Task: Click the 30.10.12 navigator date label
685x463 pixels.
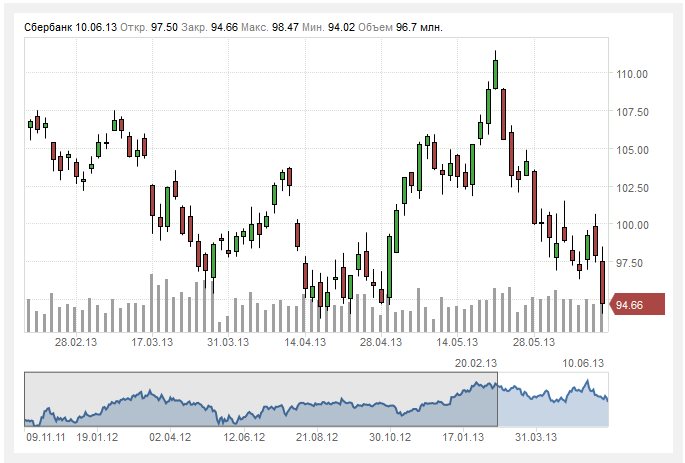Action: tap(390, 437)
